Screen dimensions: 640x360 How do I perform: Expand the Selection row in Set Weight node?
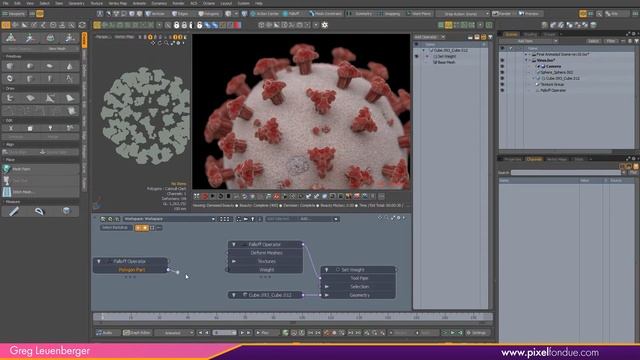(327, 287)
